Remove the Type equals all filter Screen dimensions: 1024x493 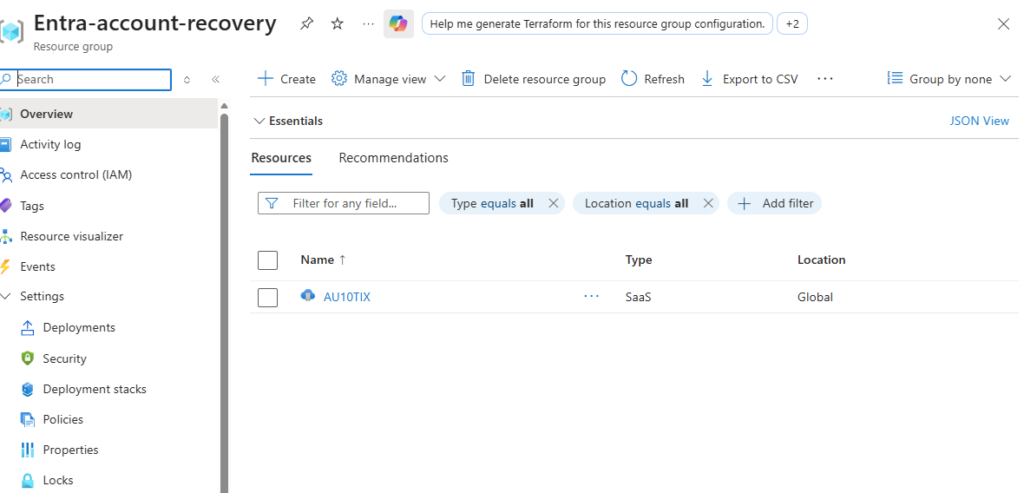[553, 203]
